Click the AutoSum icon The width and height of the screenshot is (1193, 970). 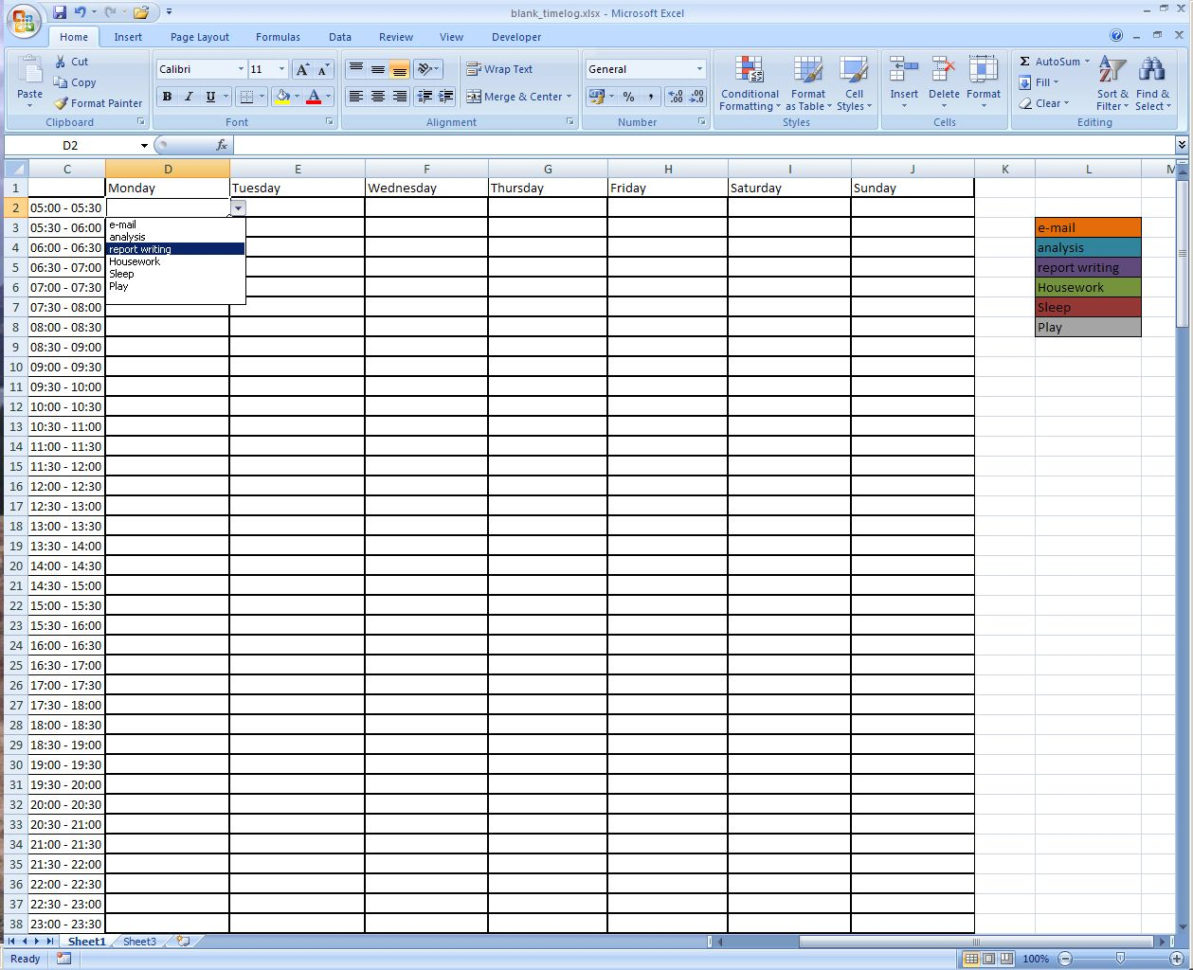[x=1046, y=61]
